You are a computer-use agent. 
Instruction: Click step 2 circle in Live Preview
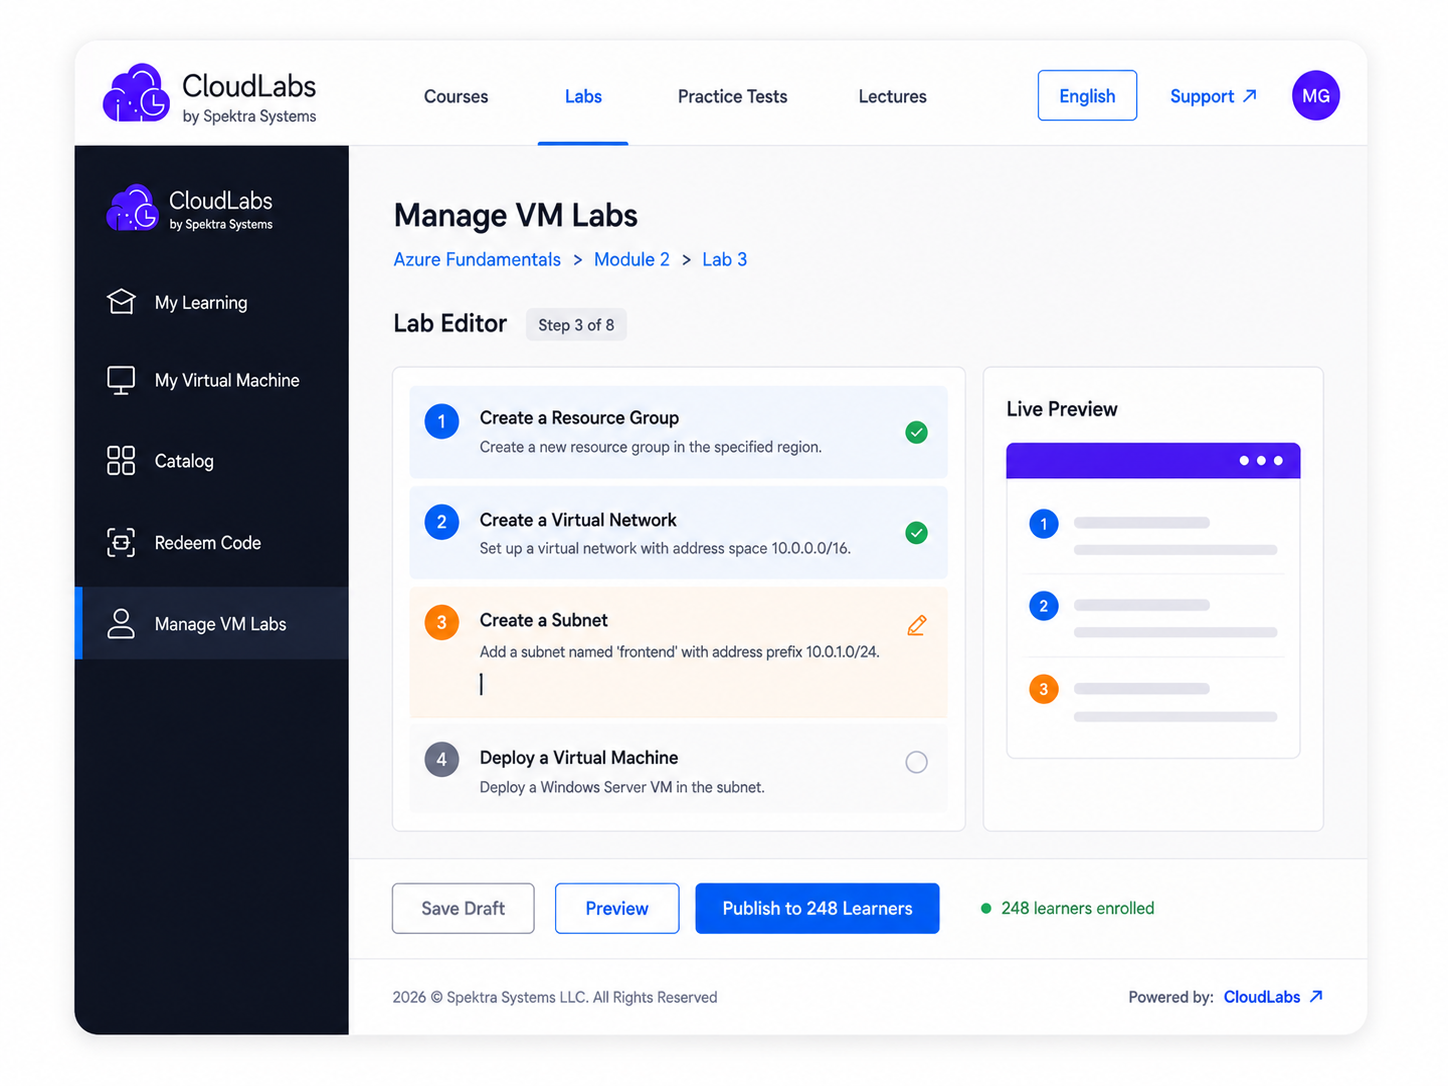click(x=1044, y=606)
